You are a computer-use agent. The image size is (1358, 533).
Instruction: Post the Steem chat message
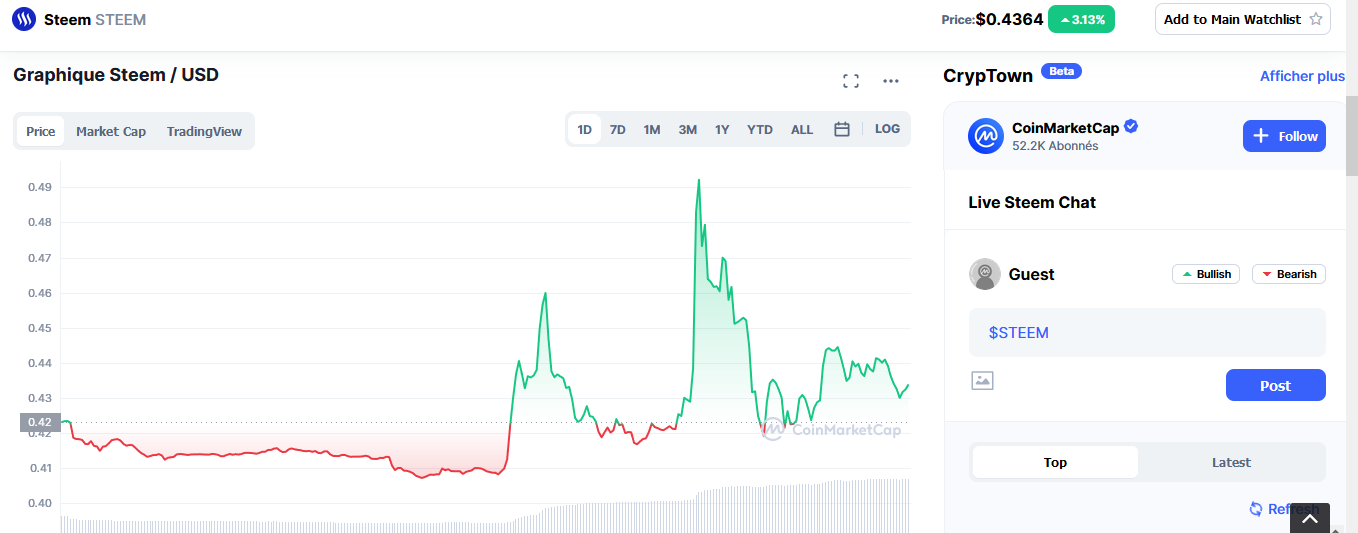[1276, 385]
